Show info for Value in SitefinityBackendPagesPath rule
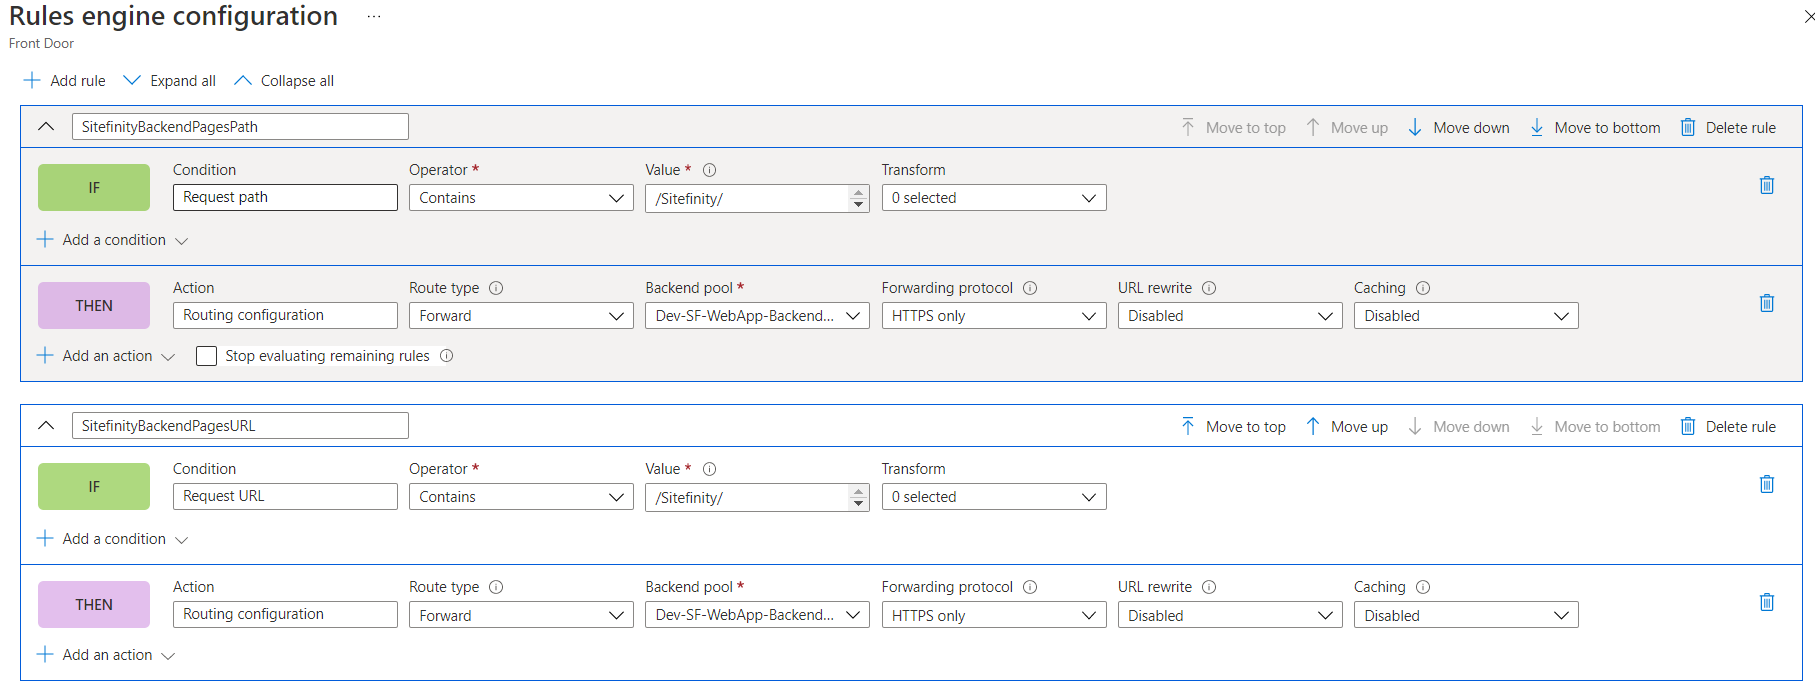Viewport: 1815px width, 689px height. [x=710, y=170]
